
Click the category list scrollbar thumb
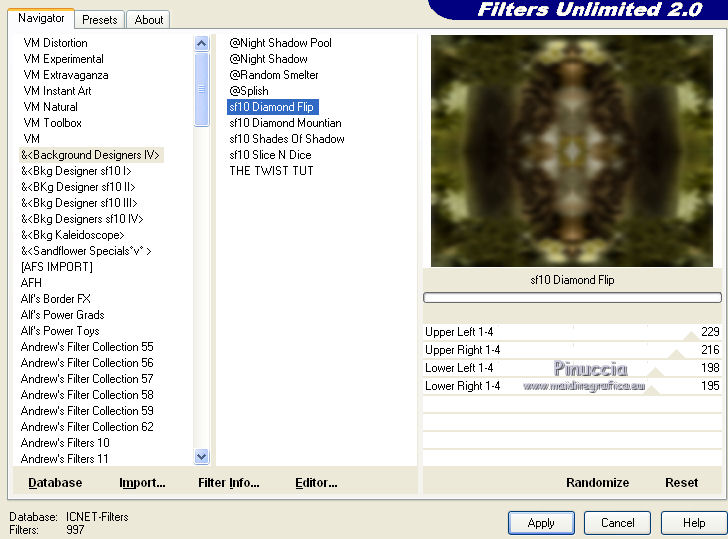click(202, 89)
